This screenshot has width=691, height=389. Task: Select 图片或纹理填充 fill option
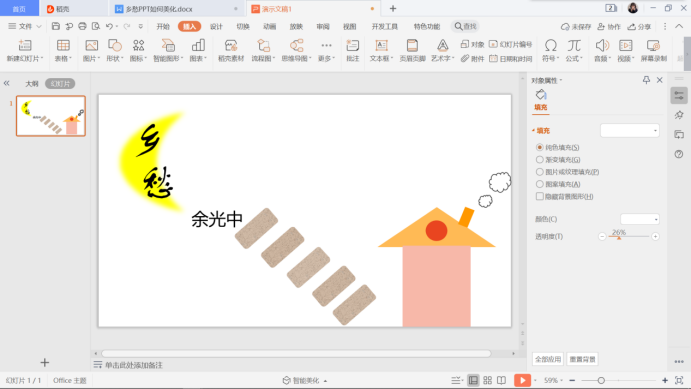[x=539, y=172]
